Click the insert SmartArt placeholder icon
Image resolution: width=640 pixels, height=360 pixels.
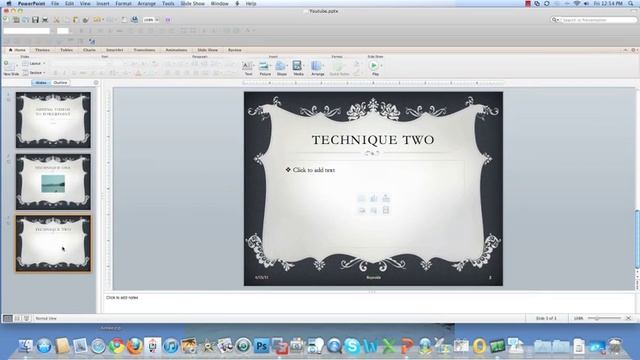click(x=386, y=198)
